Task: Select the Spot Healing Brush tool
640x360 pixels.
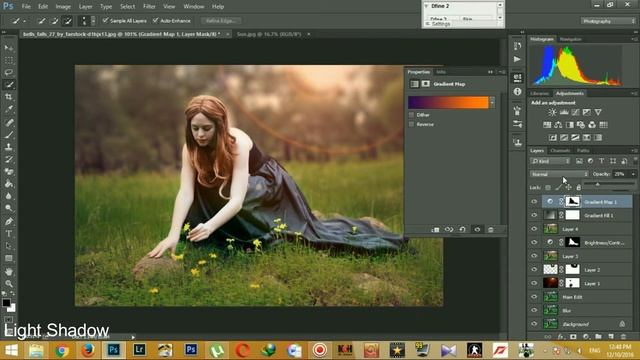Action: tap(9, 122)
